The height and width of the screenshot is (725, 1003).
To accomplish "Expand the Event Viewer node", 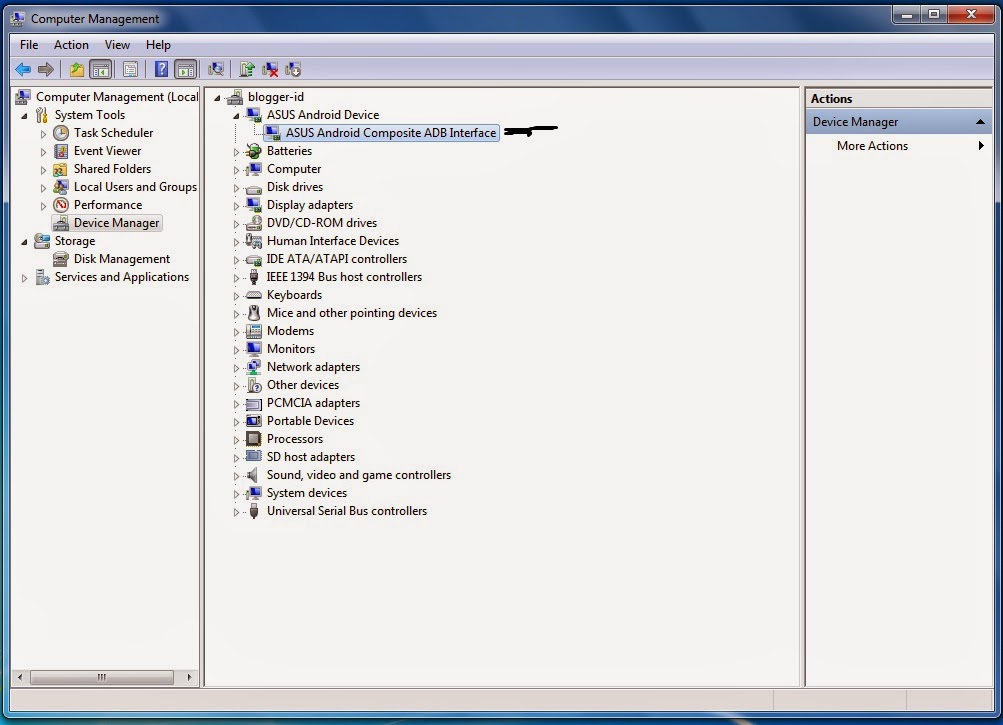I will coord(43,152).
